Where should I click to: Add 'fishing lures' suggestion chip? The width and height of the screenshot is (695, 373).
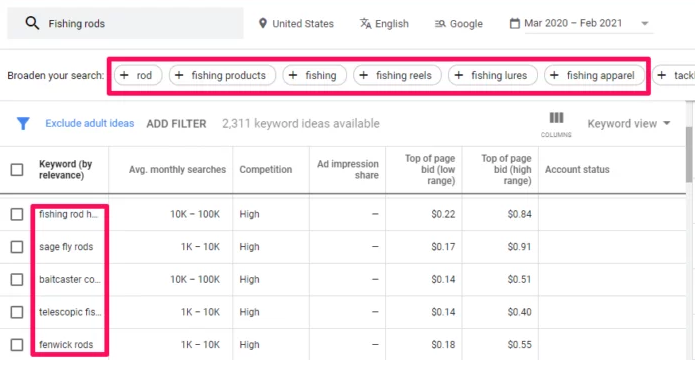tap(492, 75)
